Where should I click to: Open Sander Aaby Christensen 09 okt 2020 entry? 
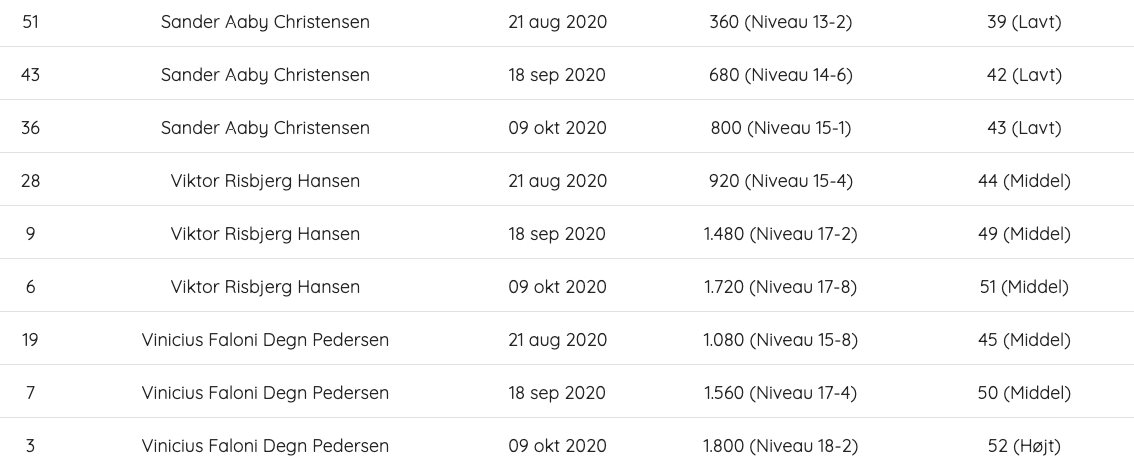567,126
